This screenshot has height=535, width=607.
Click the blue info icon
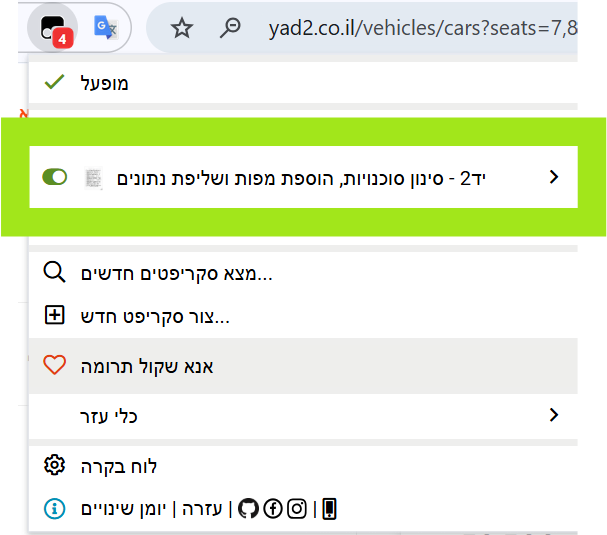click(x=54, y=509)
